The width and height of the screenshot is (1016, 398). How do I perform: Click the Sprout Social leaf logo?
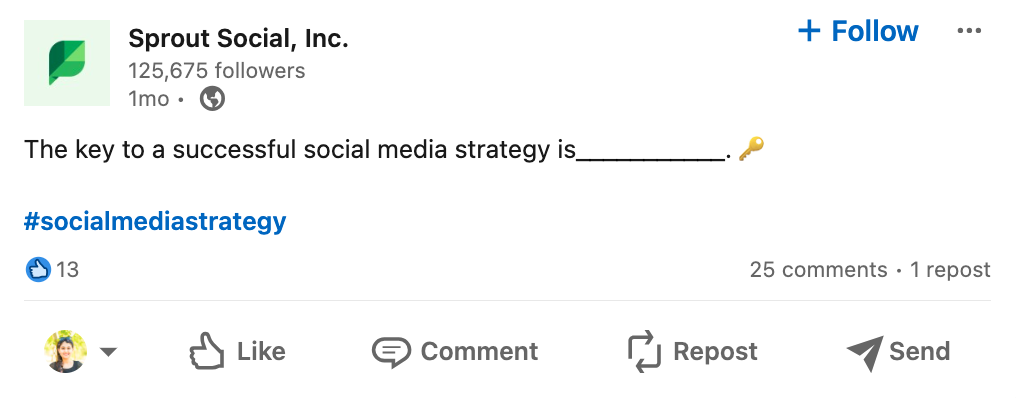67,63
